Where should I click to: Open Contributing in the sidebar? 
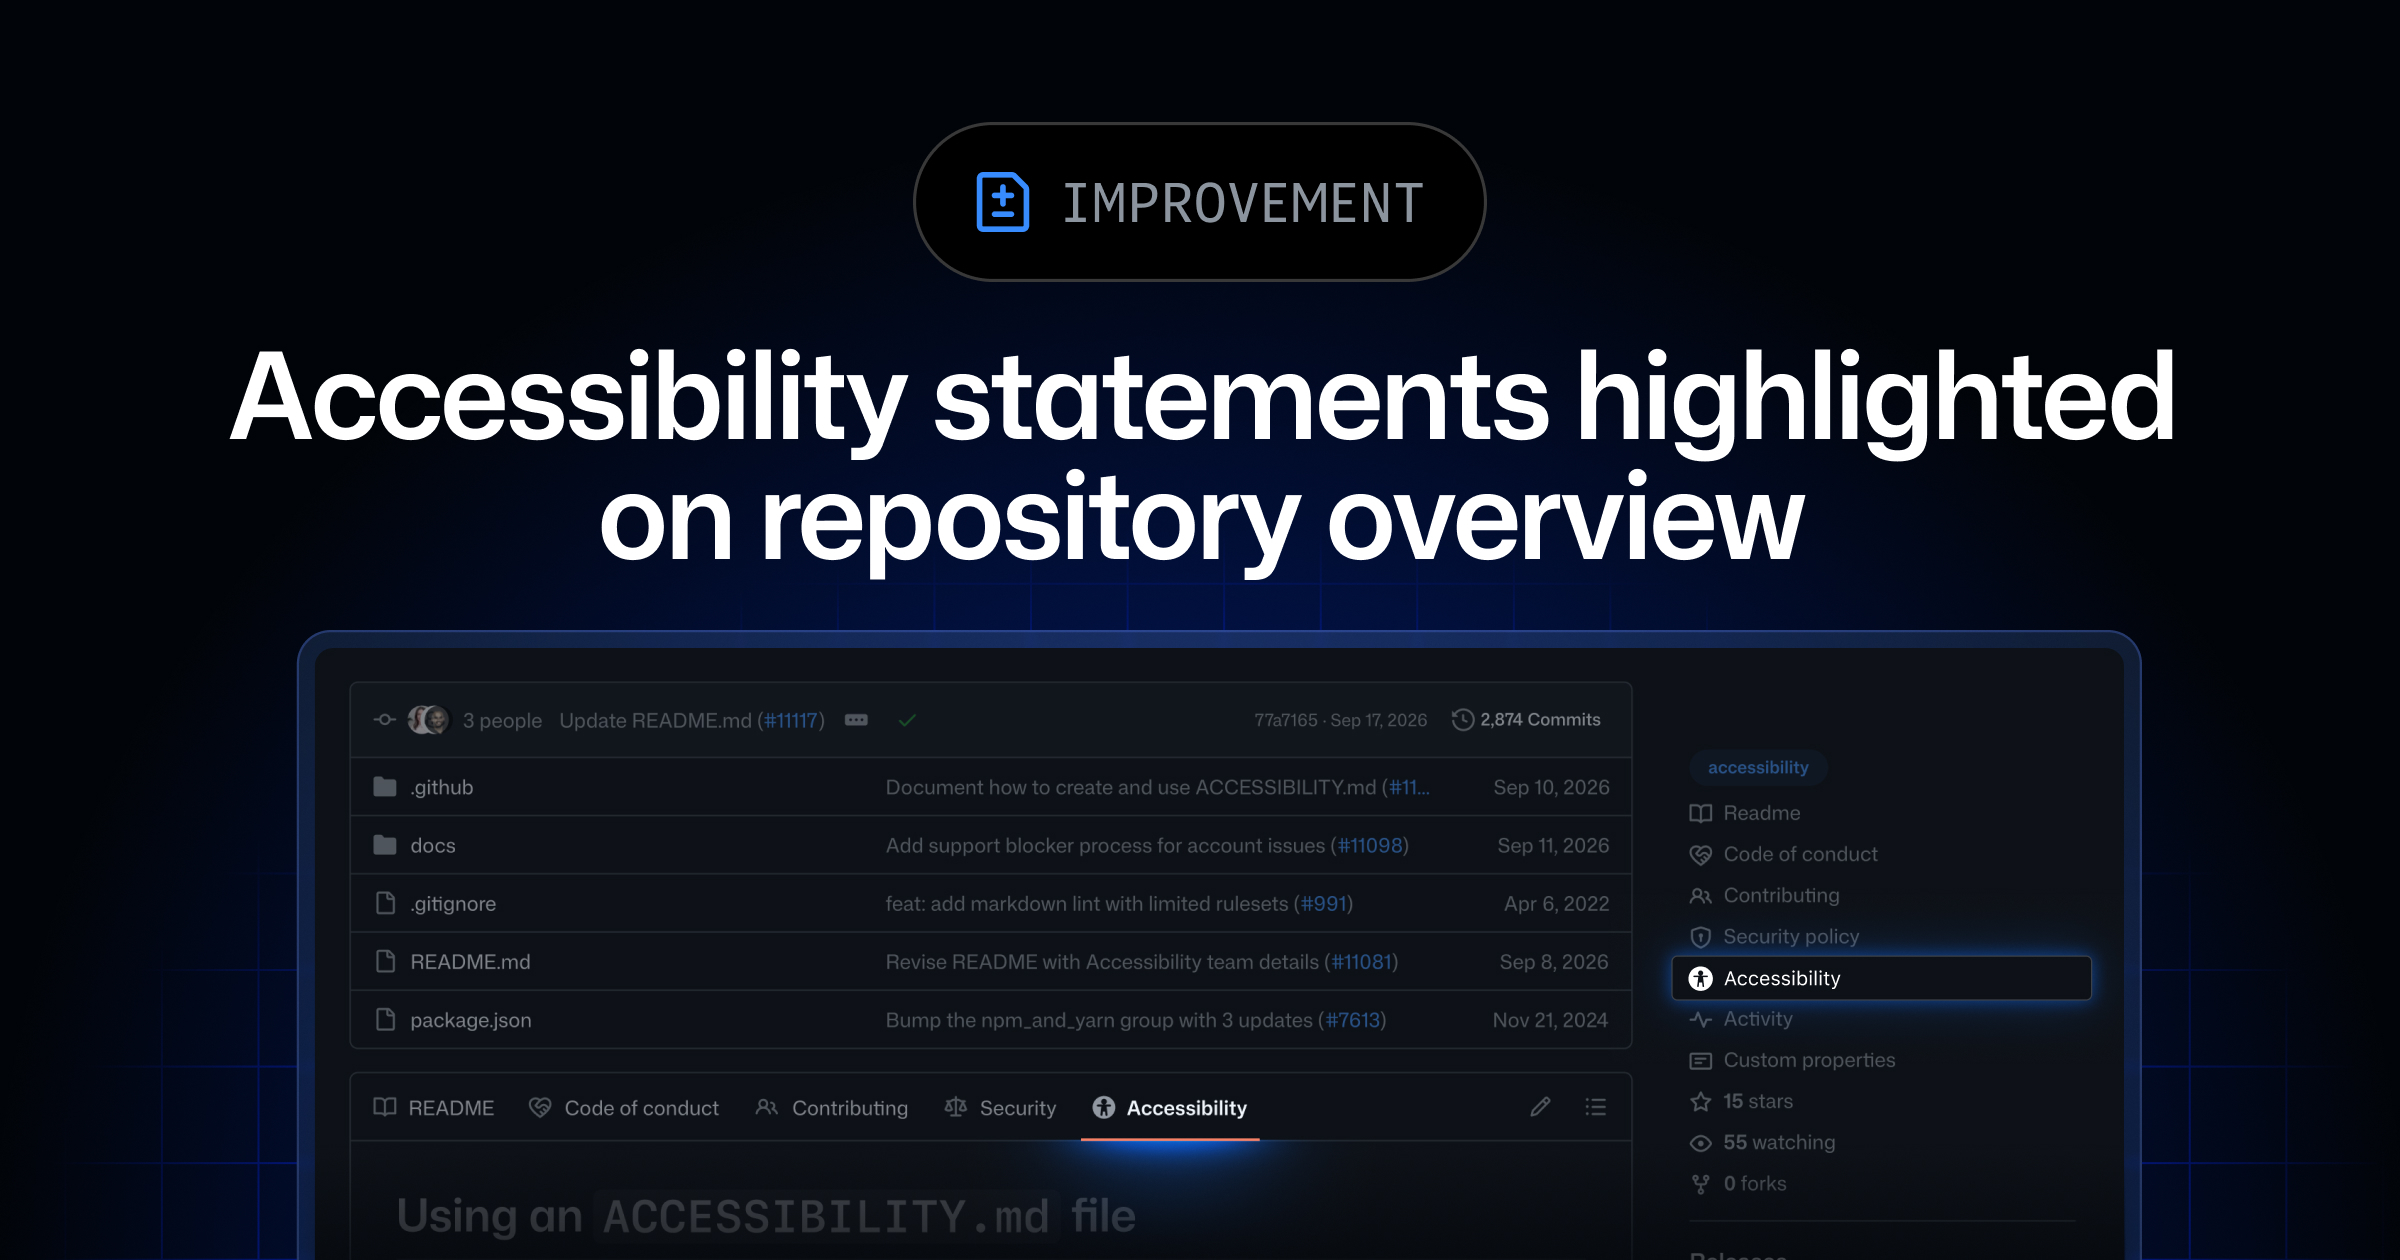click(x=1782, y=895)
